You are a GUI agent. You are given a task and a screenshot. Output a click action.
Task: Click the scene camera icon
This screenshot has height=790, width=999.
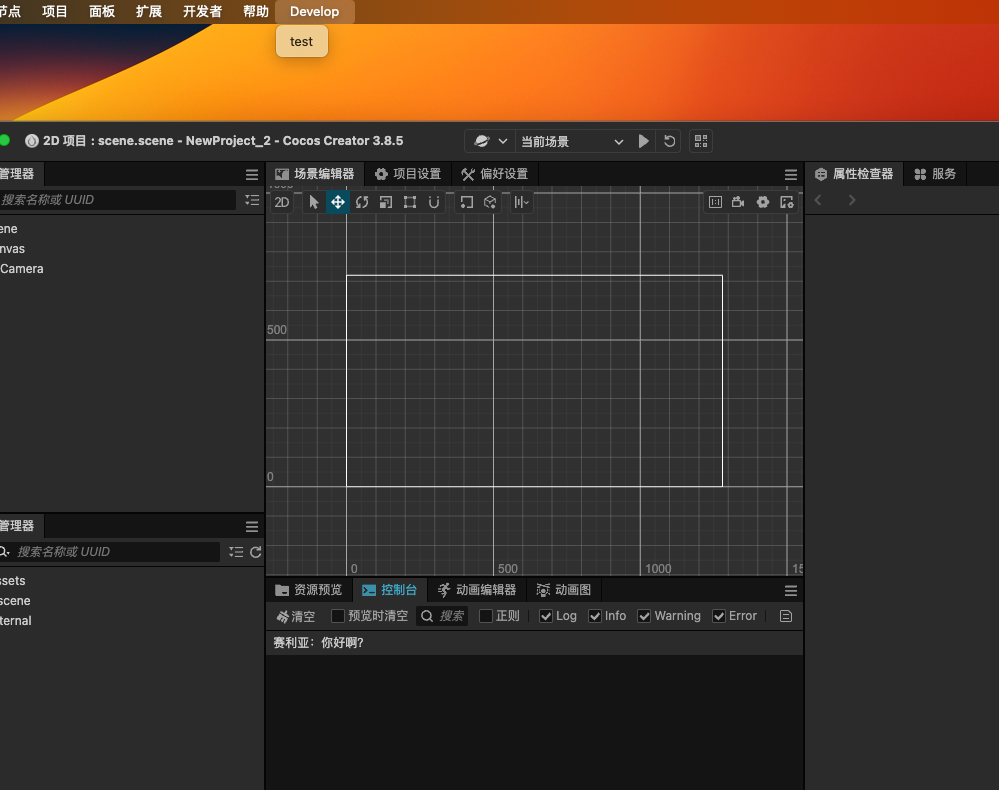[738, 203]
